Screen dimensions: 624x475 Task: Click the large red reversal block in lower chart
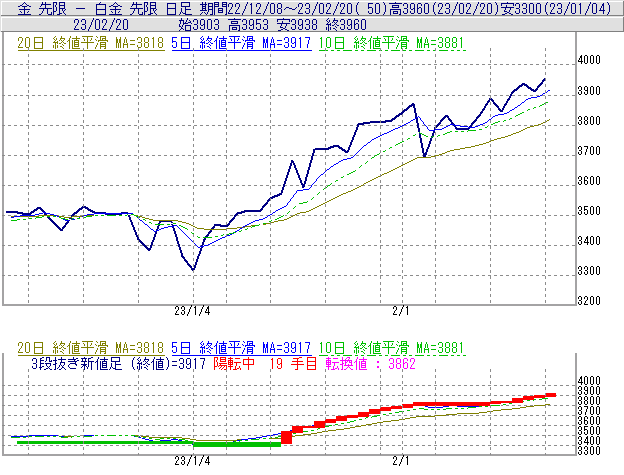point(287,437)
